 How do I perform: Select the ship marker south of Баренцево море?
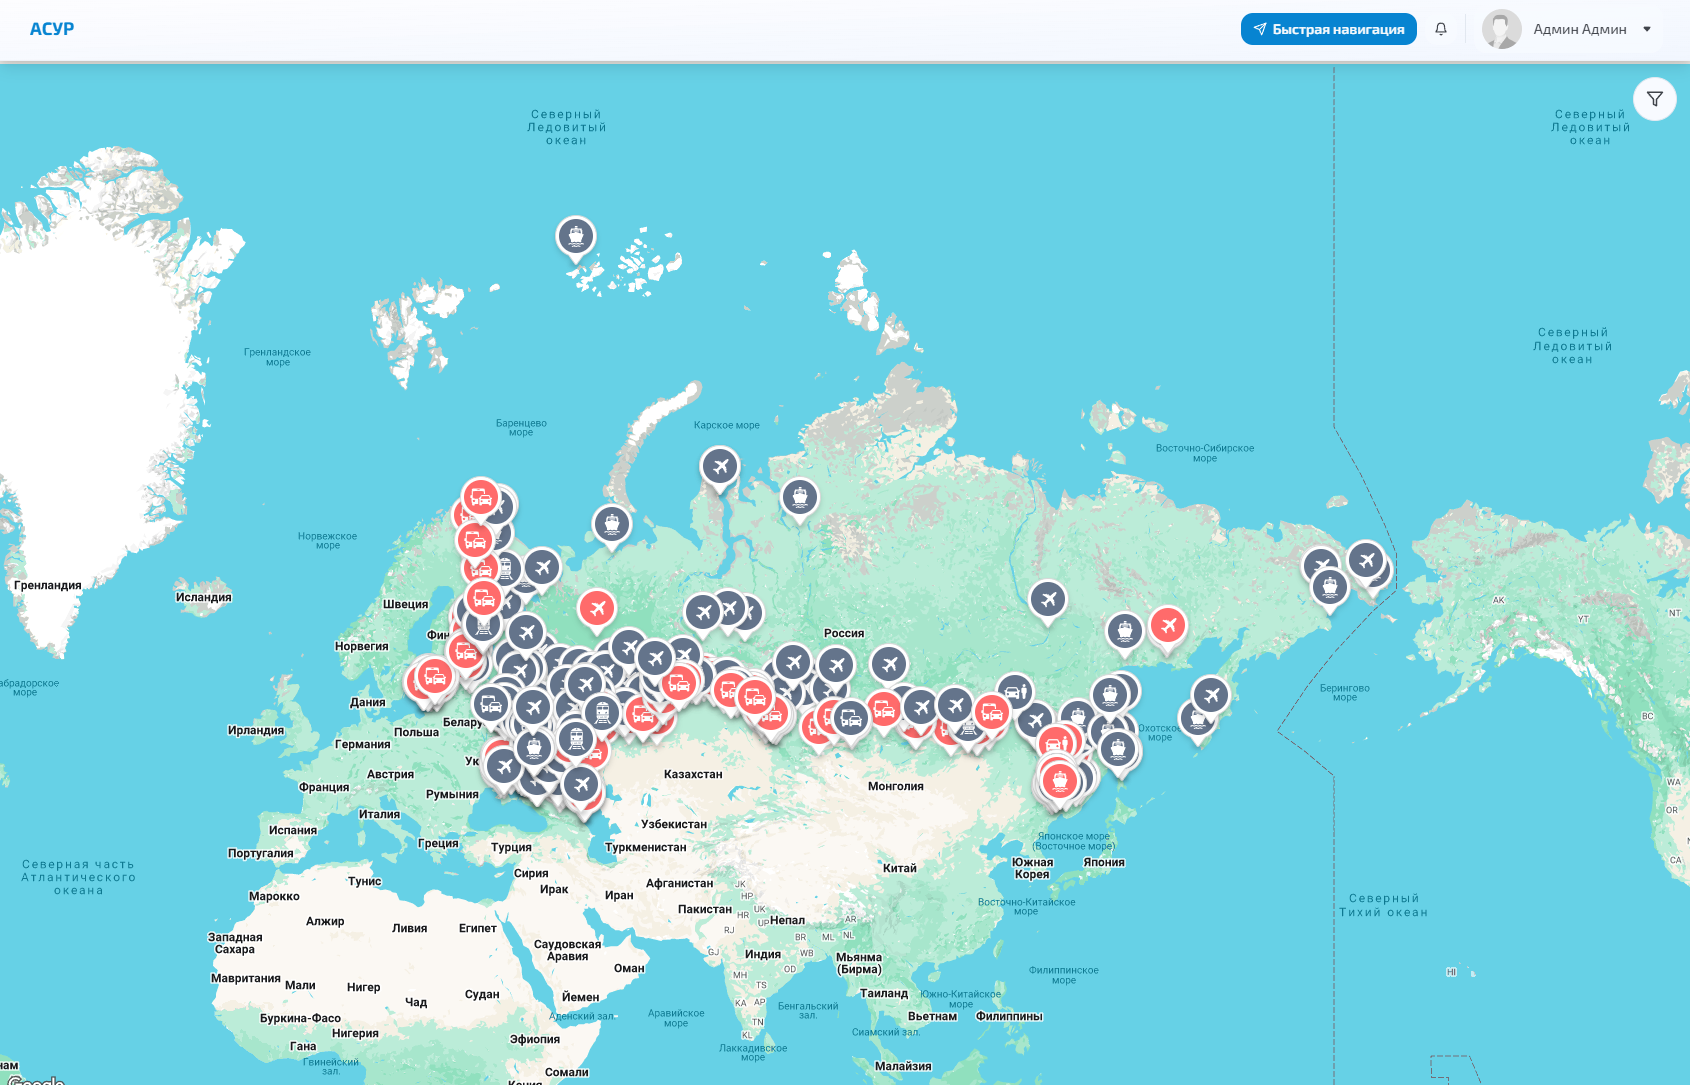click(612, 522)
